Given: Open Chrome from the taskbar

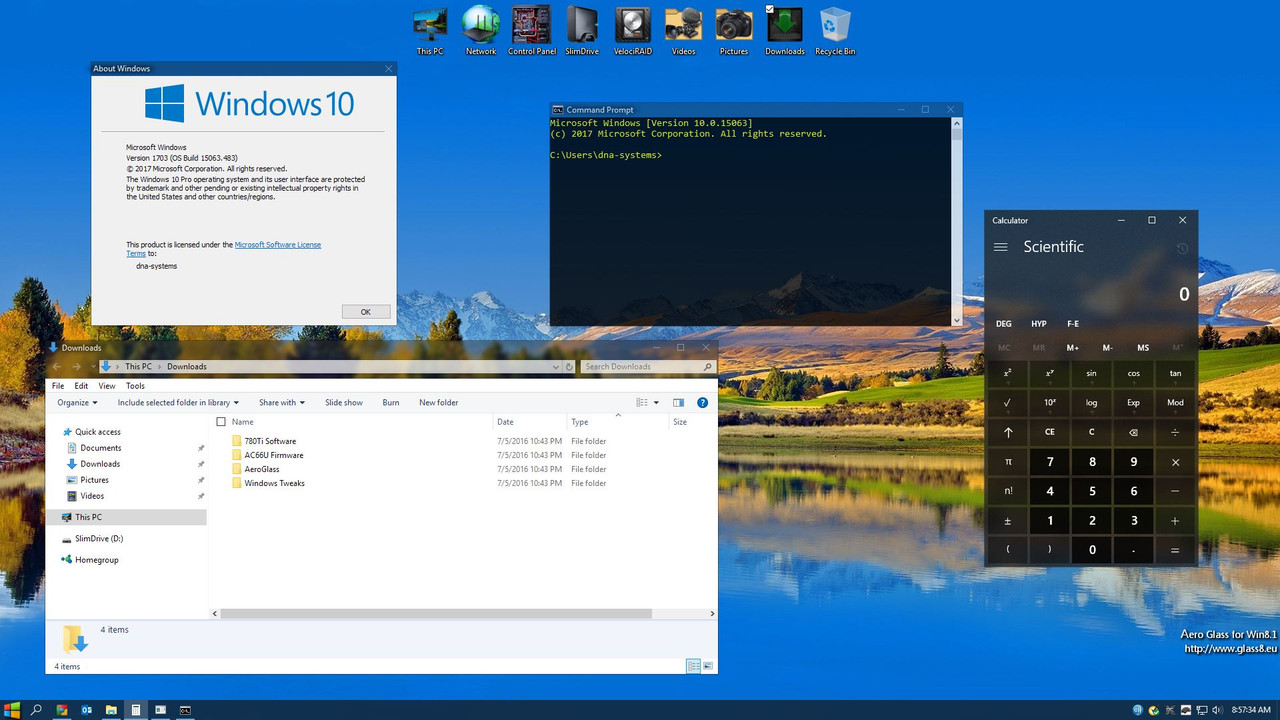Looking at the screenshot, I should (61, 710).
